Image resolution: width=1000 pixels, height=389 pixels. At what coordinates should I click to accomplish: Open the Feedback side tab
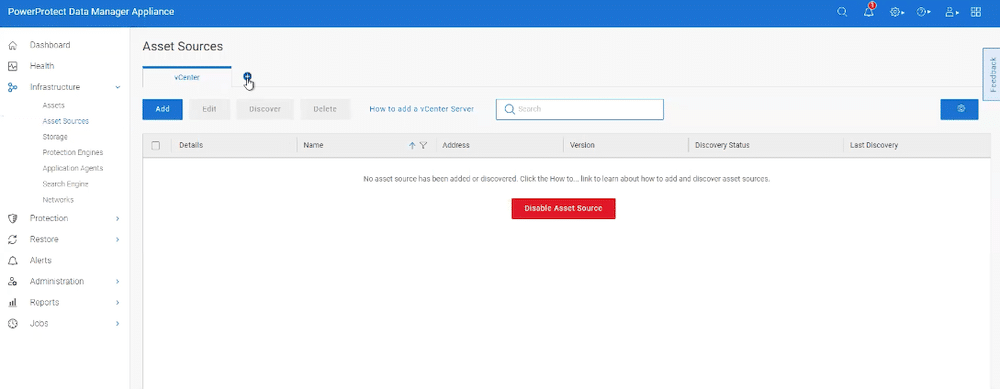pyautogui.click(x=992, y=75)
